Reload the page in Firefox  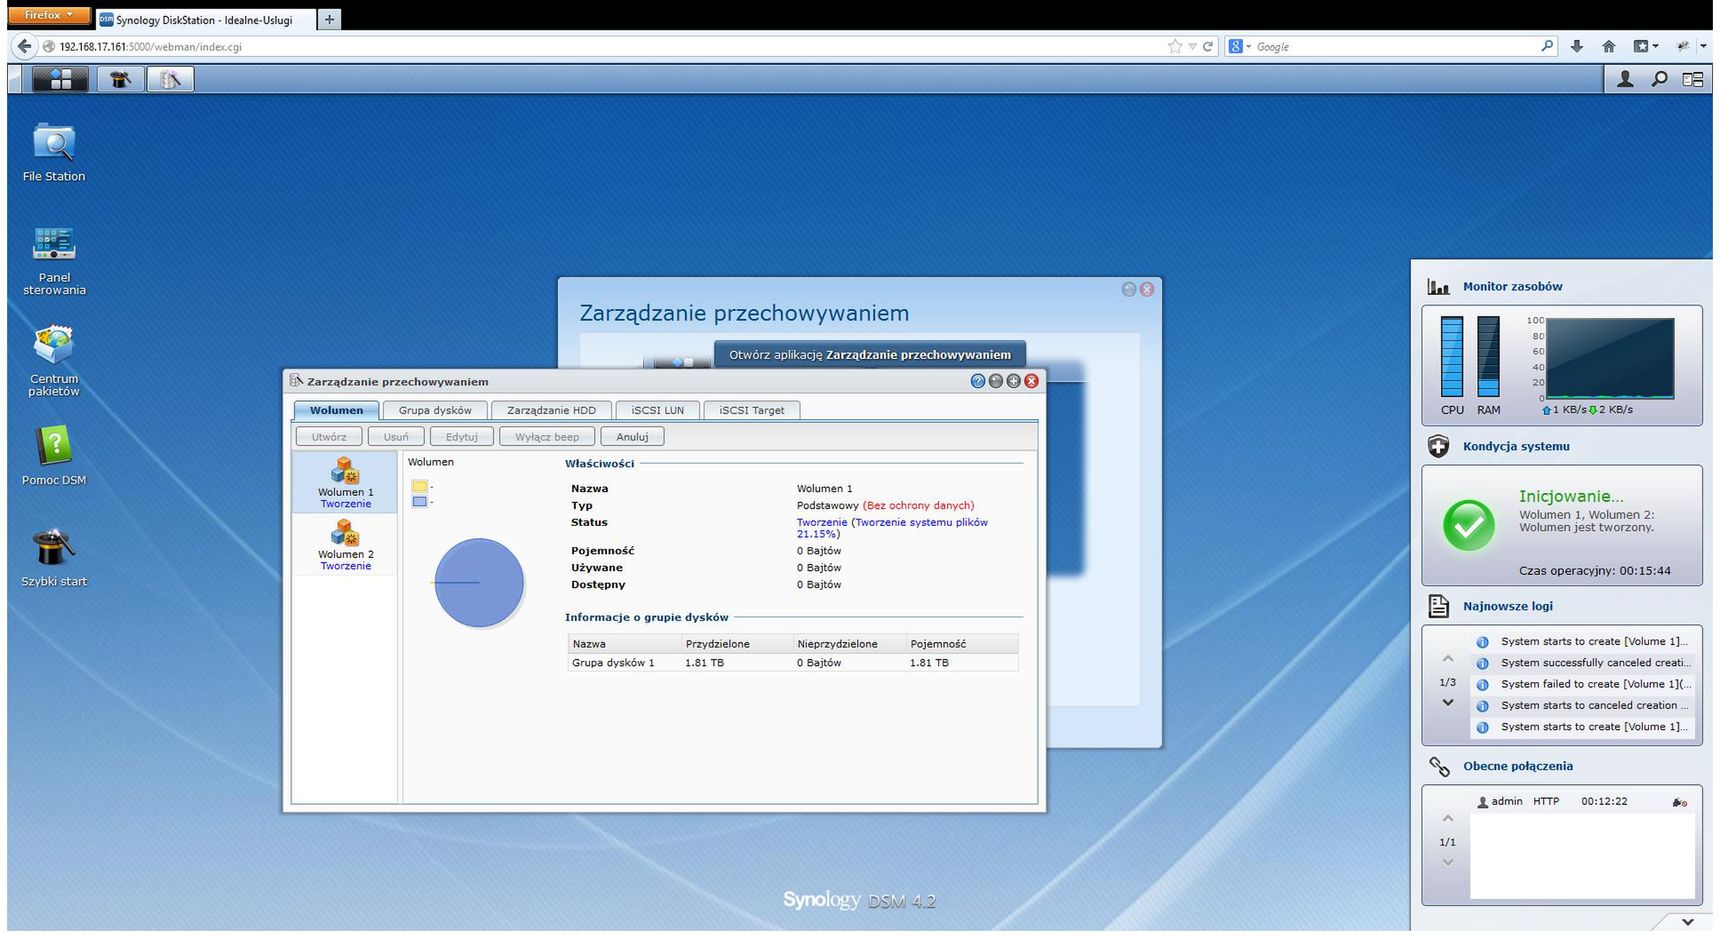1208,46
